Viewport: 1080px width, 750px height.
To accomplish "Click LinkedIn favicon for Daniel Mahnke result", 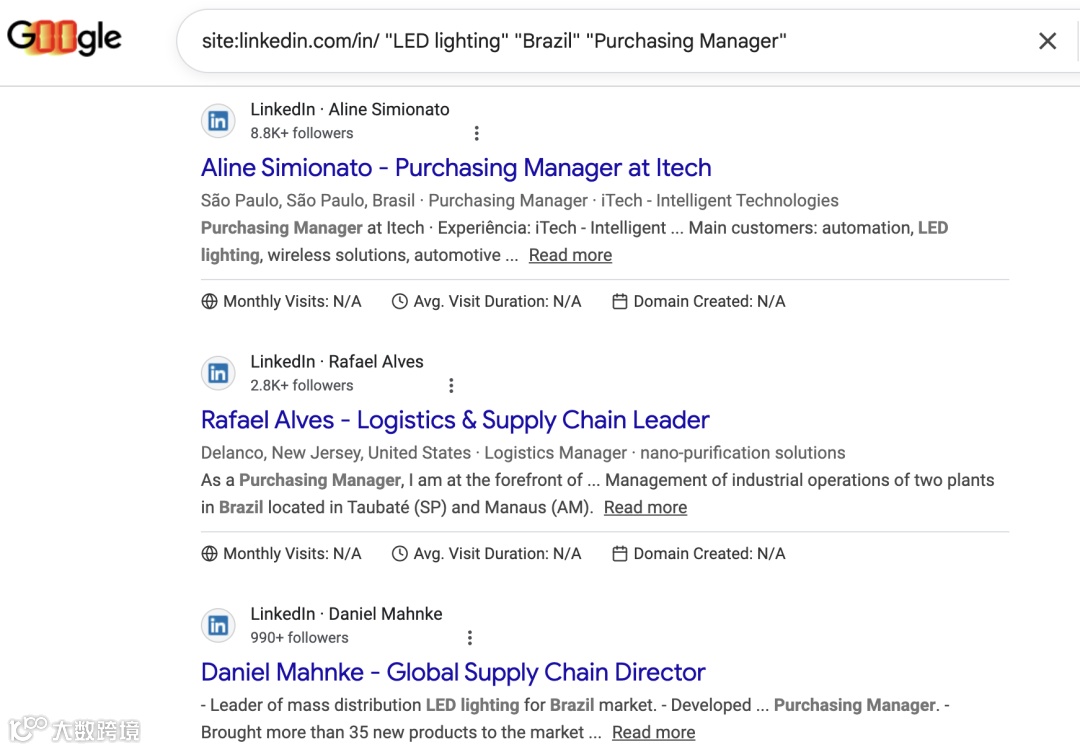I will coord(218,625).
